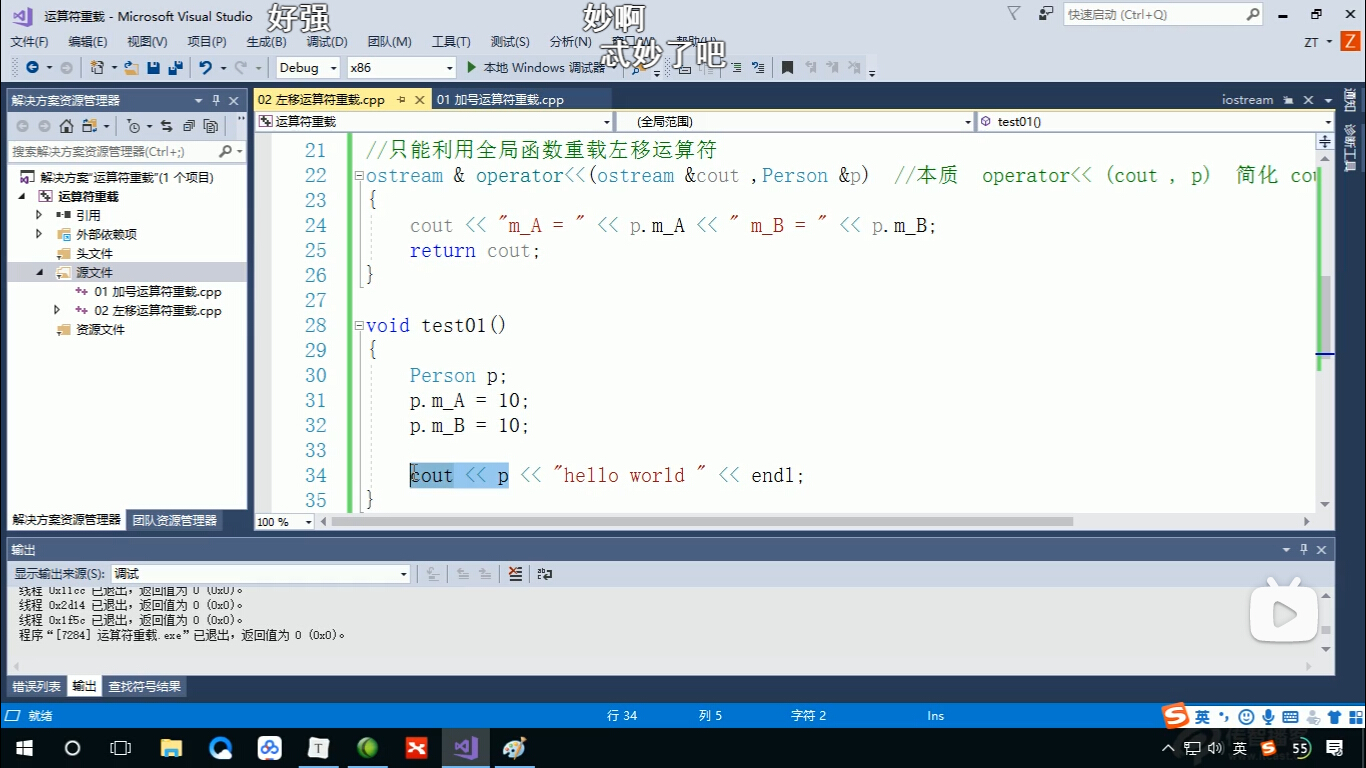
Task: Open the Debug configuration dropdown
Action: pyautogui.click(x=307, y=68)
